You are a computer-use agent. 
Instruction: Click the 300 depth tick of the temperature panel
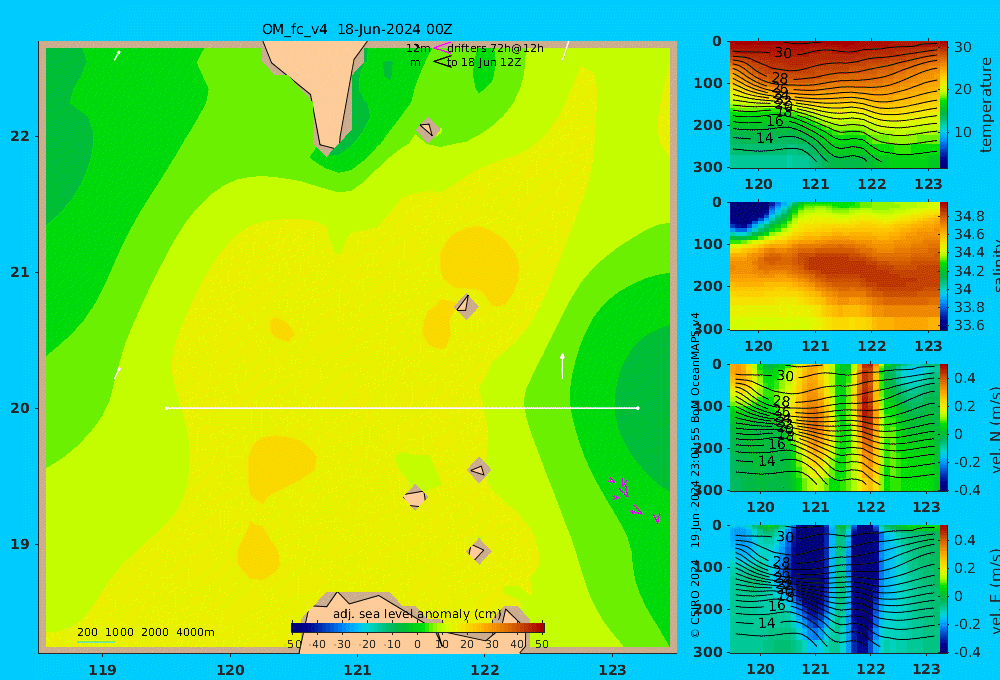[x=708, y=167]
